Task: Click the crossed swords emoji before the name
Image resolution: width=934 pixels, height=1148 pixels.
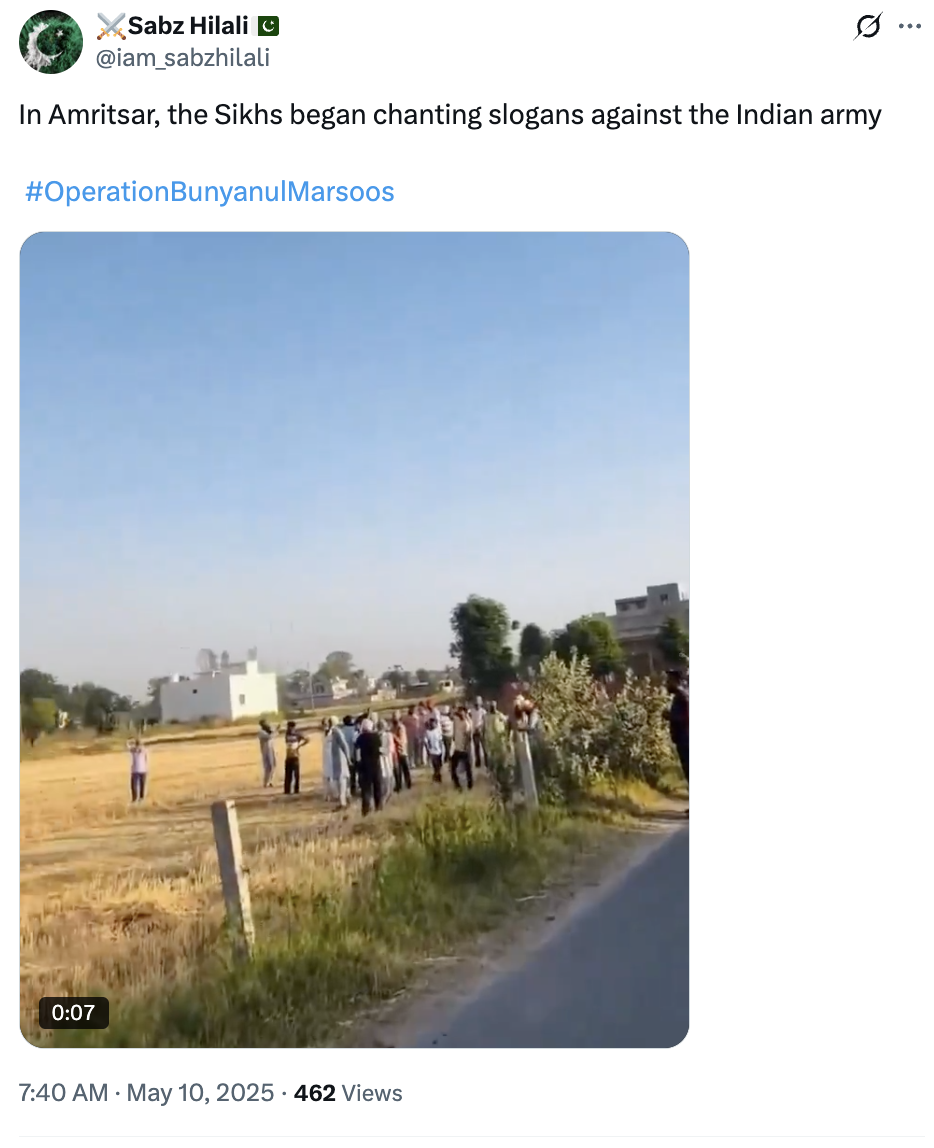Action: 109,26
